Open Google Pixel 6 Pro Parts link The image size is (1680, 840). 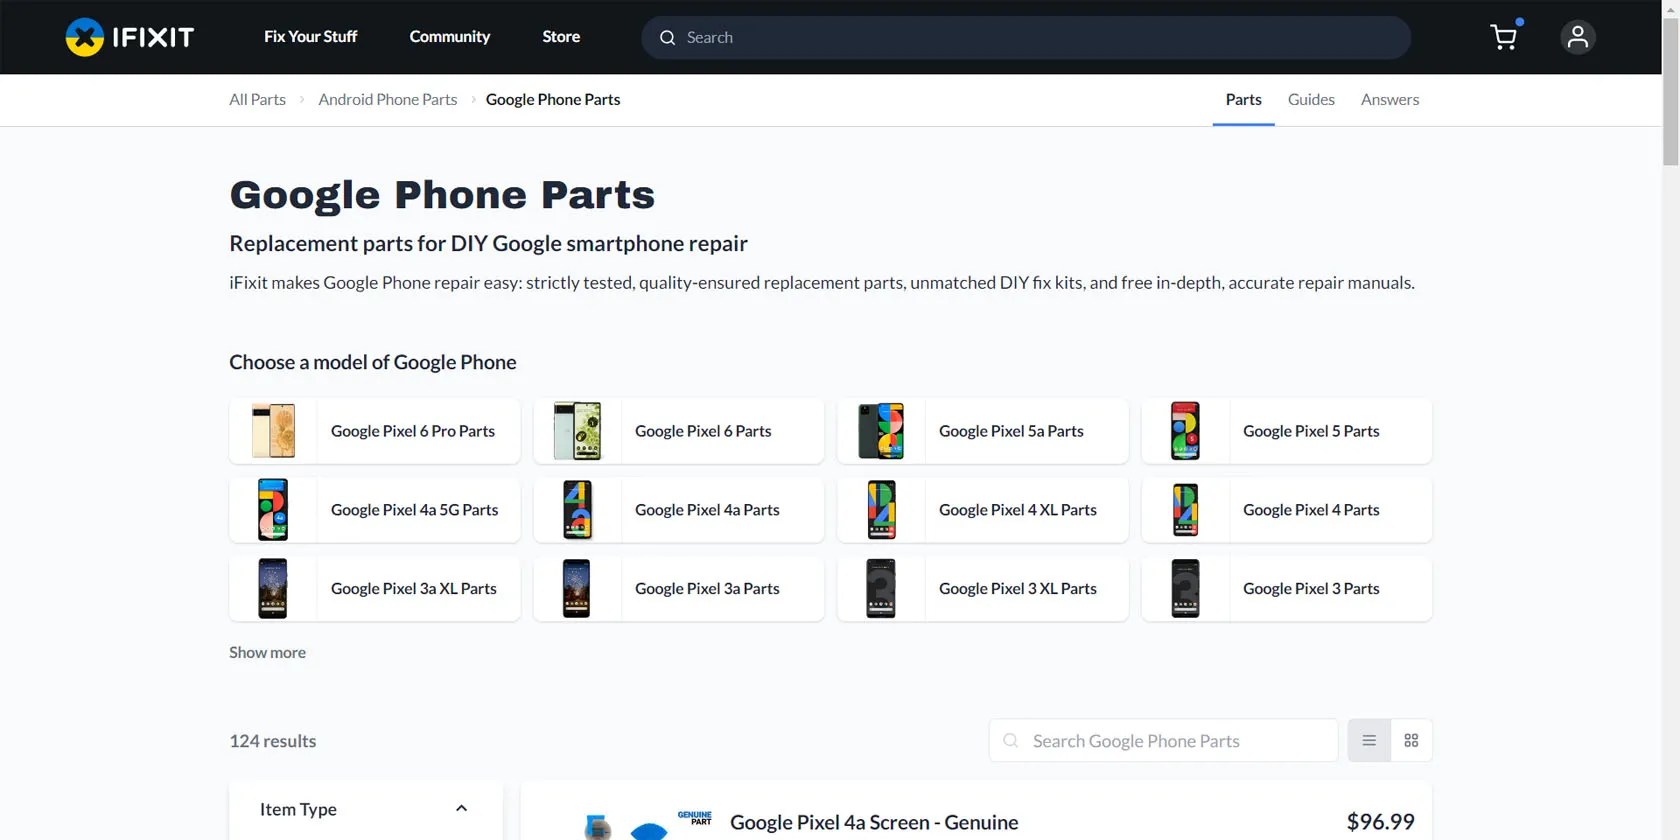click(412, 431)
